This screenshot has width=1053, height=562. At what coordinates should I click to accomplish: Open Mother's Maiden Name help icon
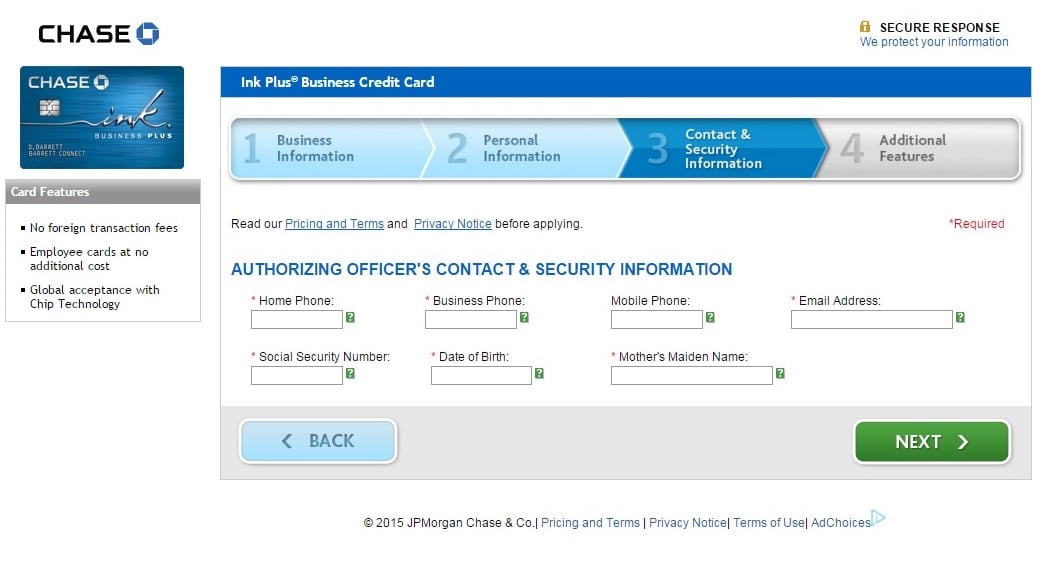780,373
